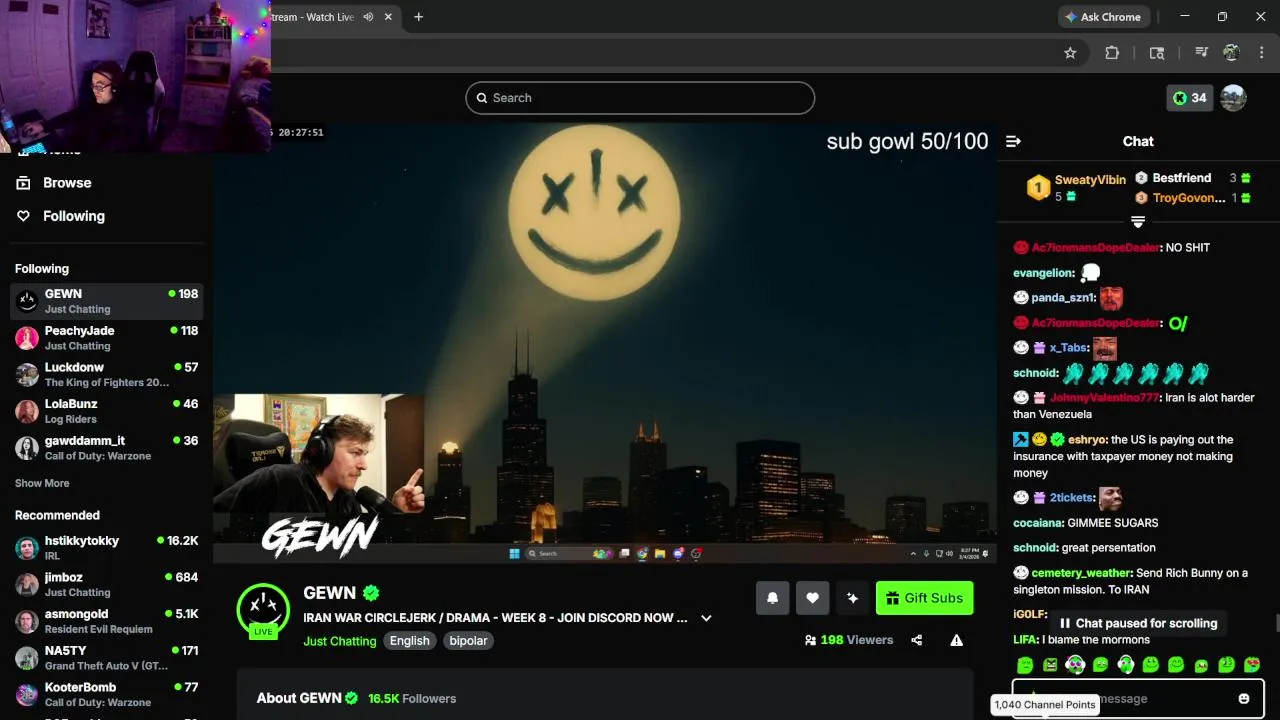Open the Chrome profile avatar
Image resolution: width=1280 pixels, height=720 pixels.
coord(1231,53)
